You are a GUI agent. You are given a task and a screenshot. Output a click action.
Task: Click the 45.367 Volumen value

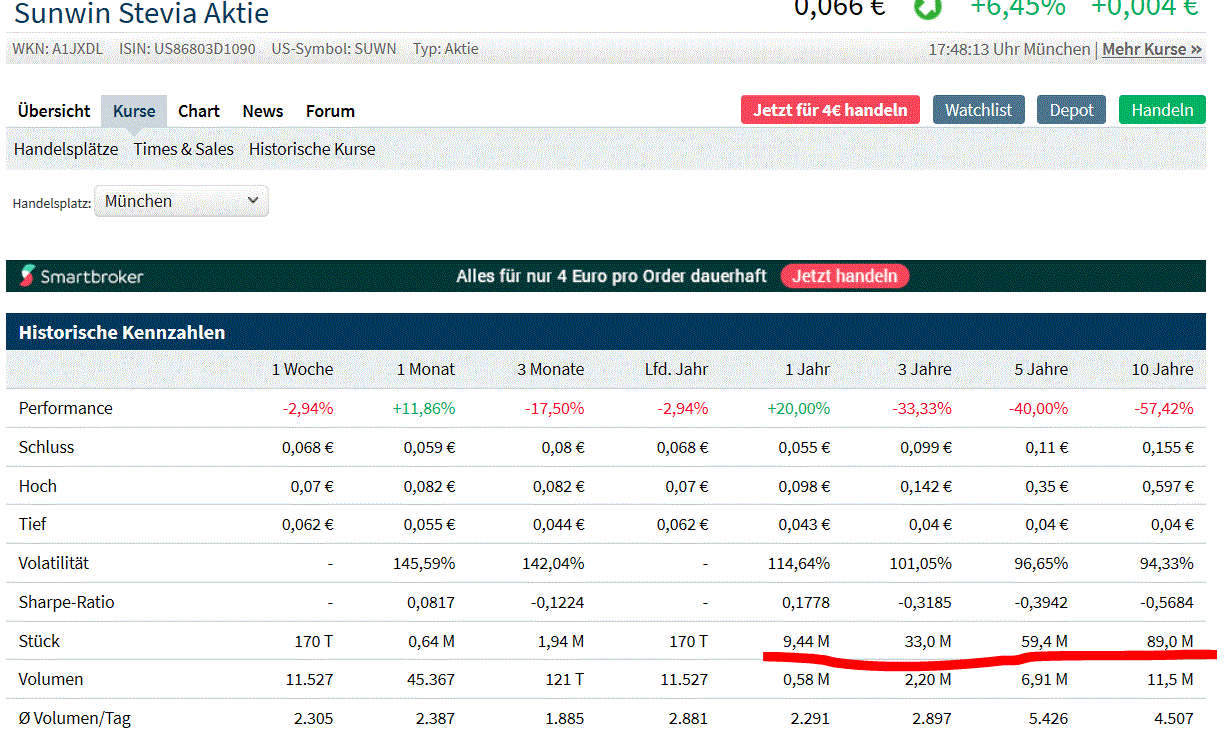click(430, 679)
